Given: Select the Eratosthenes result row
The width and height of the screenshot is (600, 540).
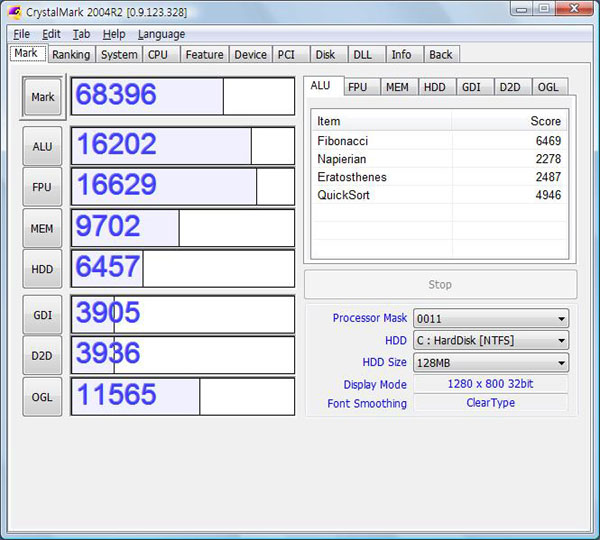Looking at the screenshot, I should (439, 177).
